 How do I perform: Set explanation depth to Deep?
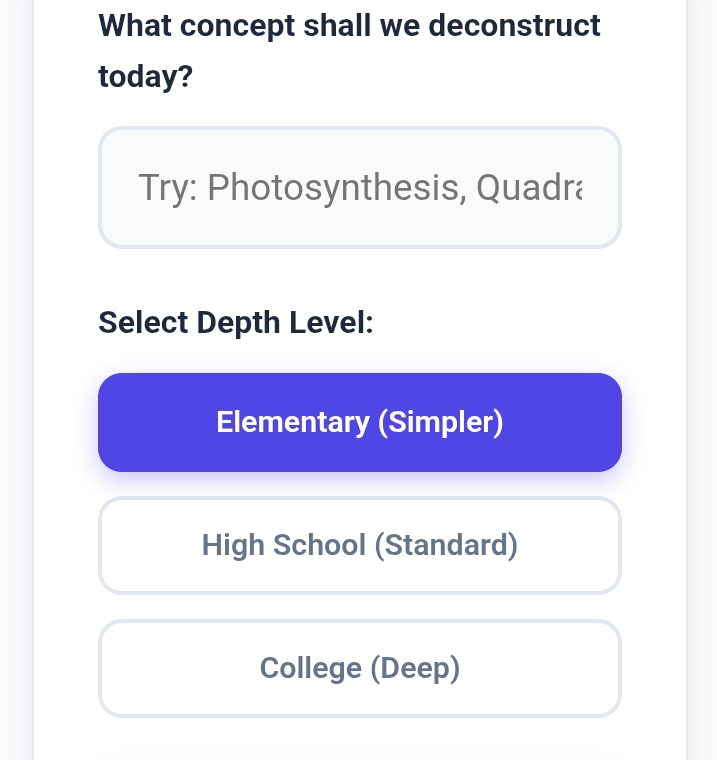pos(360,668)
